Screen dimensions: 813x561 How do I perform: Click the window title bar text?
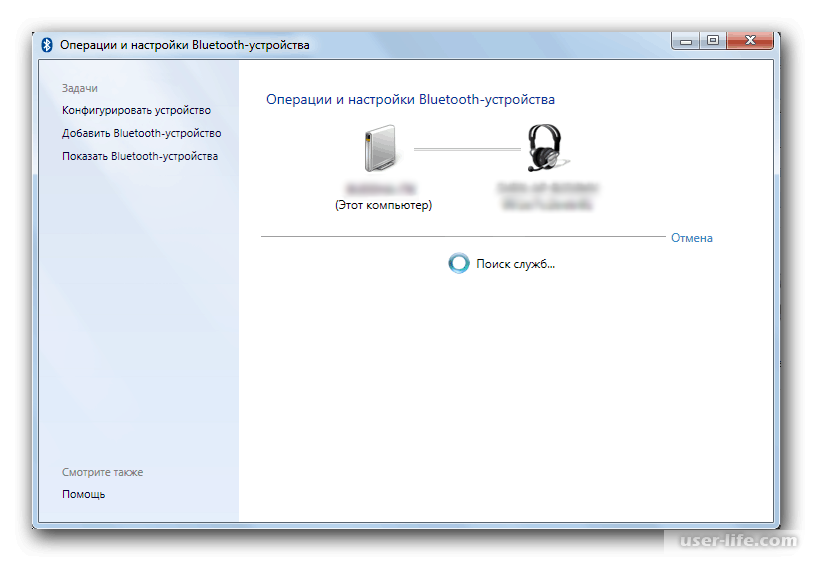click(x=185, y=45)
